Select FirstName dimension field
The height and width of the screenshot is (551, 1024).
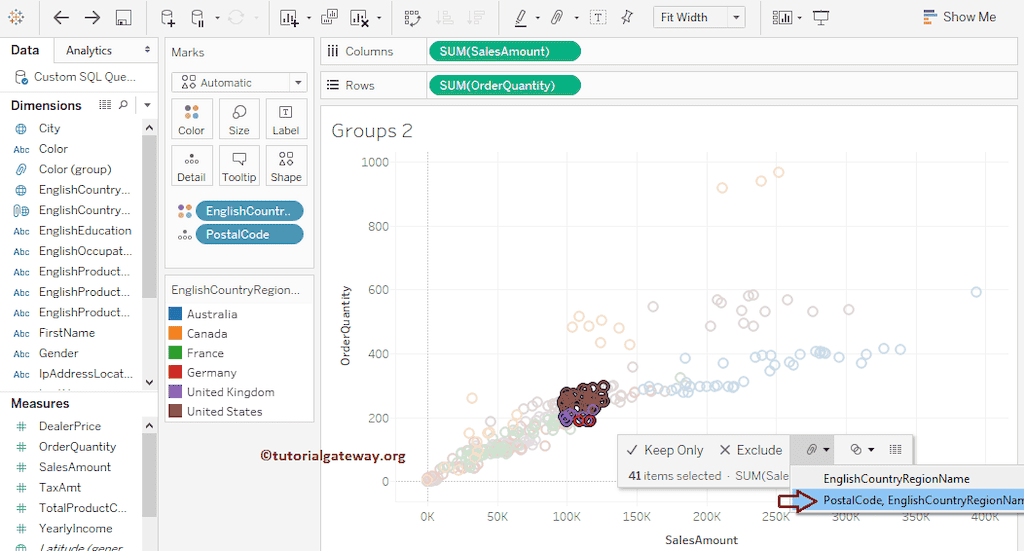coord(67,333)
